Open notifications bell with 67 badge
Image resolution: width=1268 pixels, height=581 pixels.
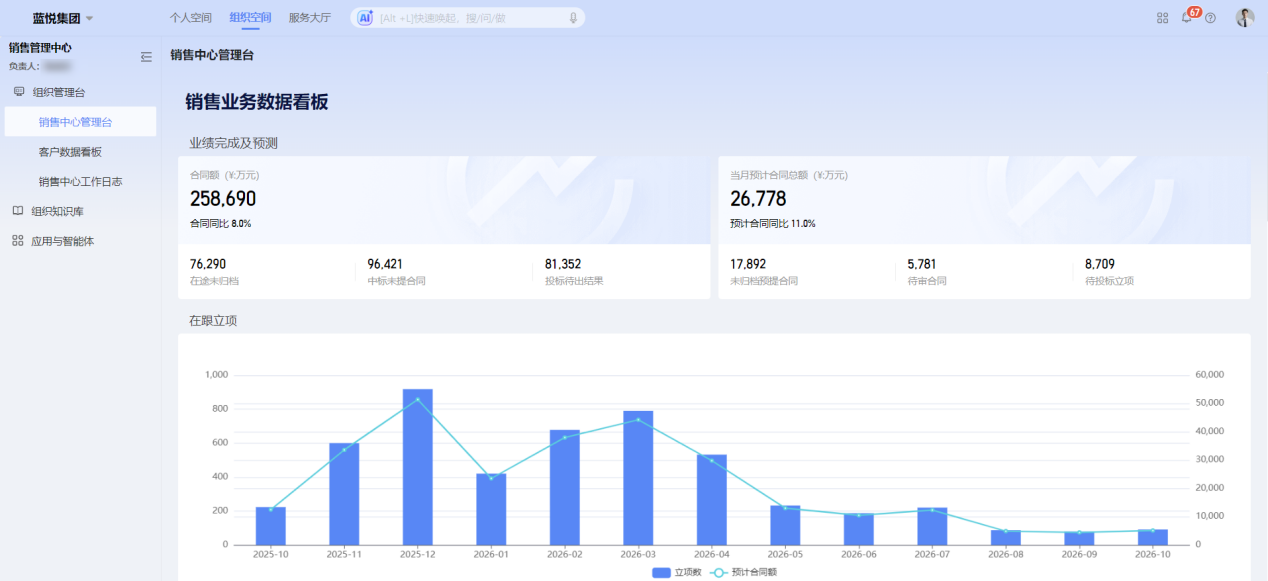click(1187, 17)
